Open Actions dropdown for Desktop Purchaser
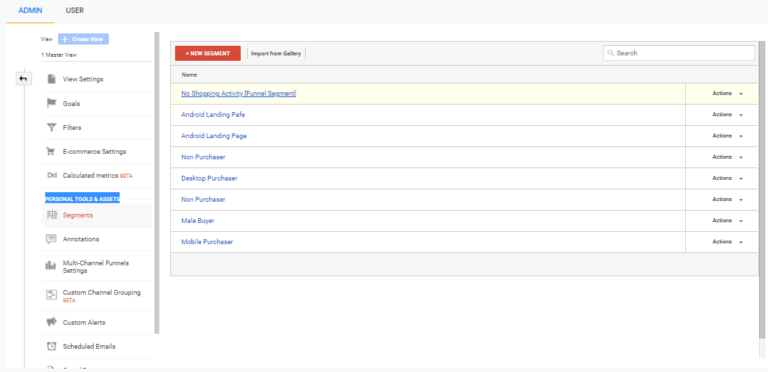Screen dimensions: 768x372 tap(727, 178)
